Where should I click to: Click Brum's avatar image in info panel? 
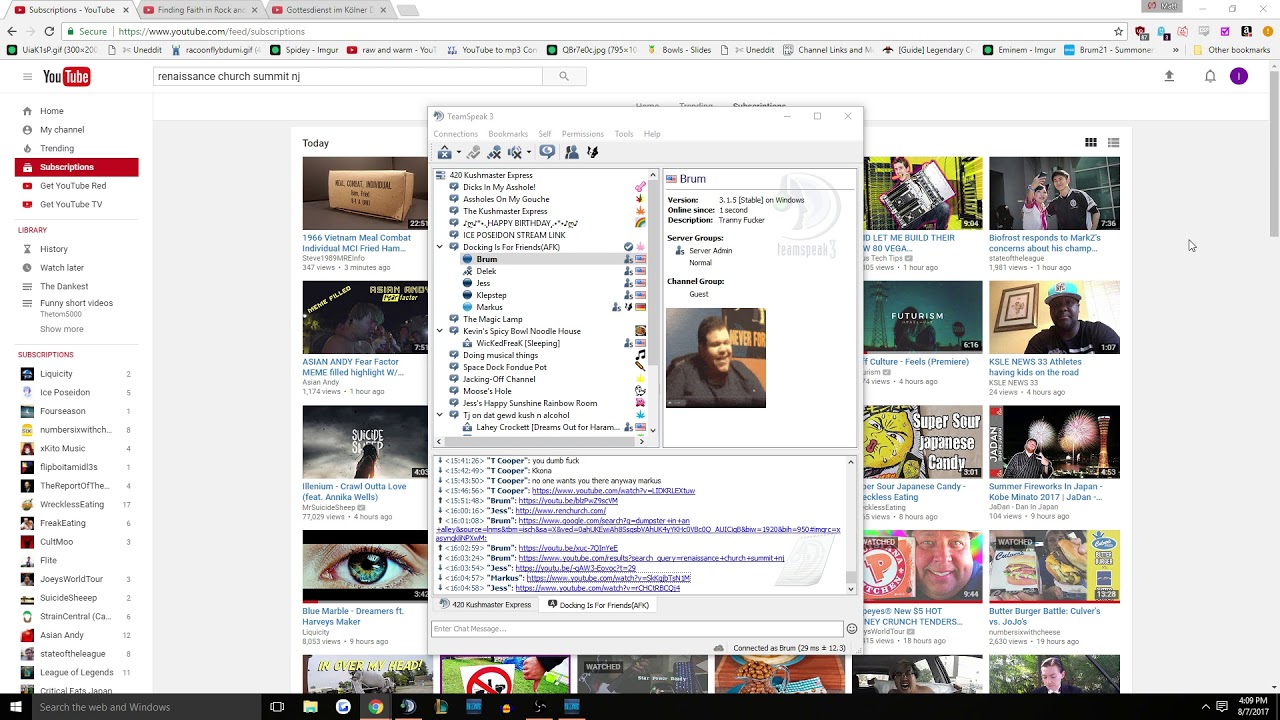point(716,358)
